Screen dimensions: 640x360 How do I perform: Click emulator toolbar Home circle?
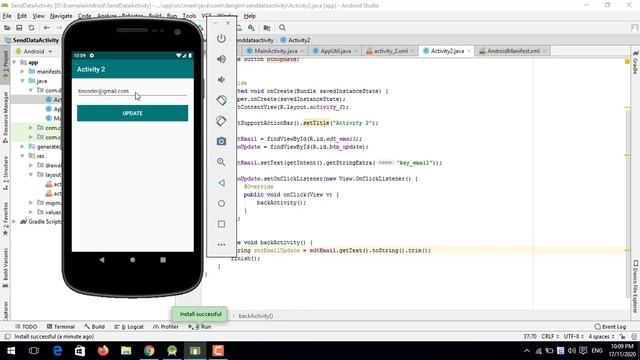point(221,203)
